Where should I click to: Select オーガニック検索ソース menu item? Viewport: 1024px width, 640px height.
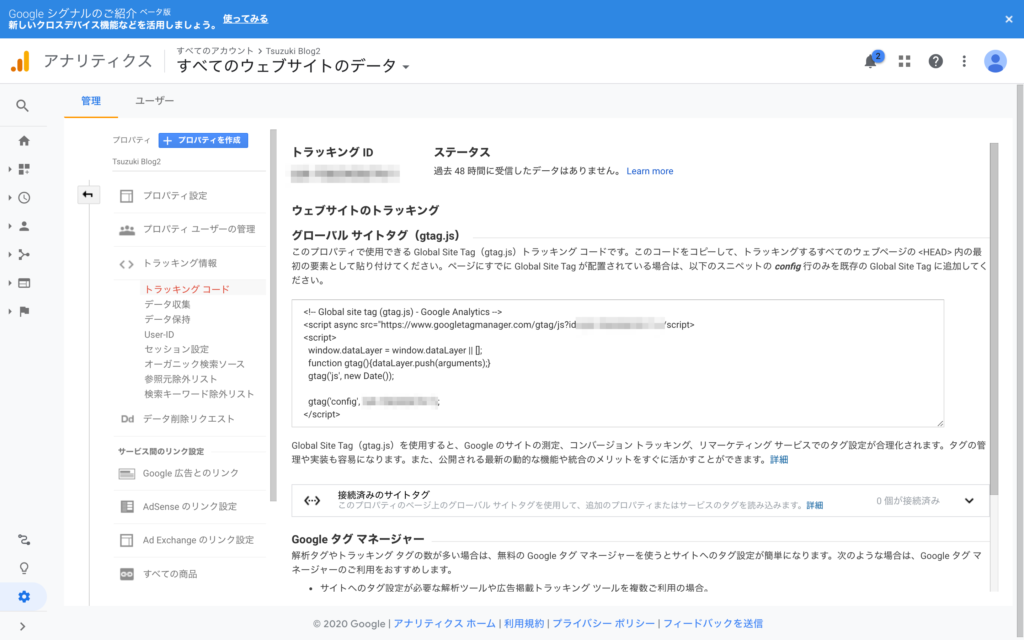195,364
